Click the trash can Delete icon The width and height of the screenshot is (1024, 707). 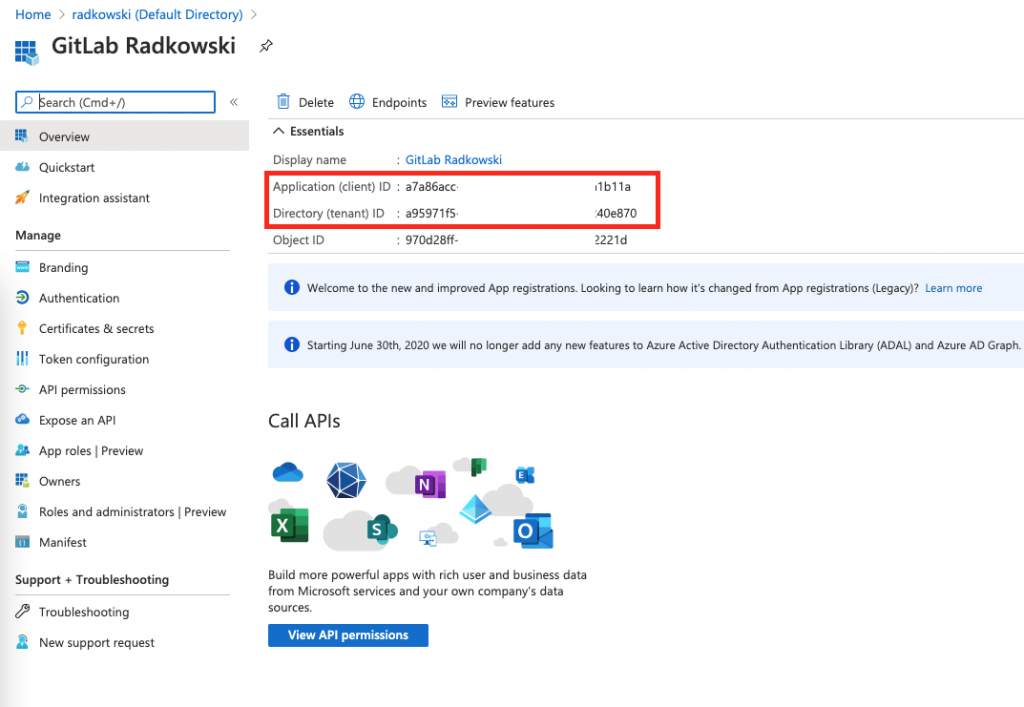tap(283, 101)
